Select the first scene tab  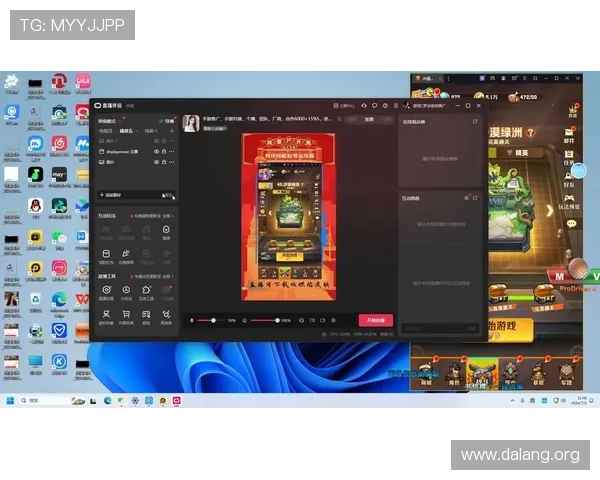click(x=105, y=131)
